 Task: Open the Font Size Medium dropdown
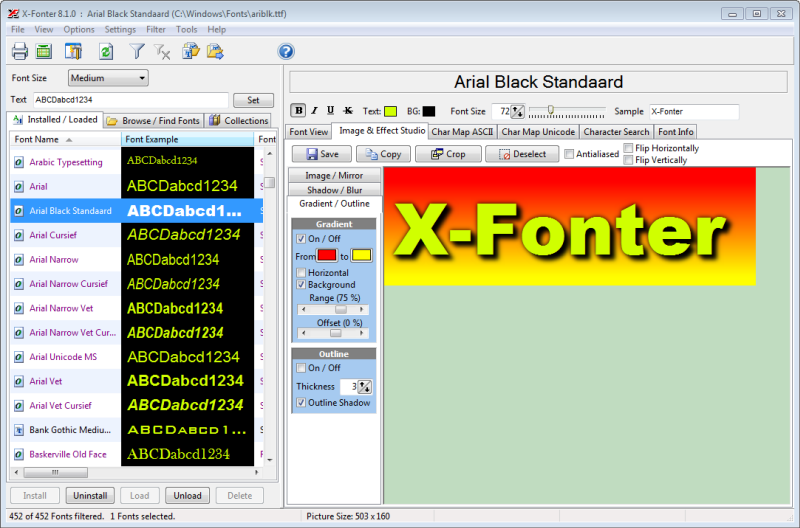pyautogui.click(x=108, y=78)
